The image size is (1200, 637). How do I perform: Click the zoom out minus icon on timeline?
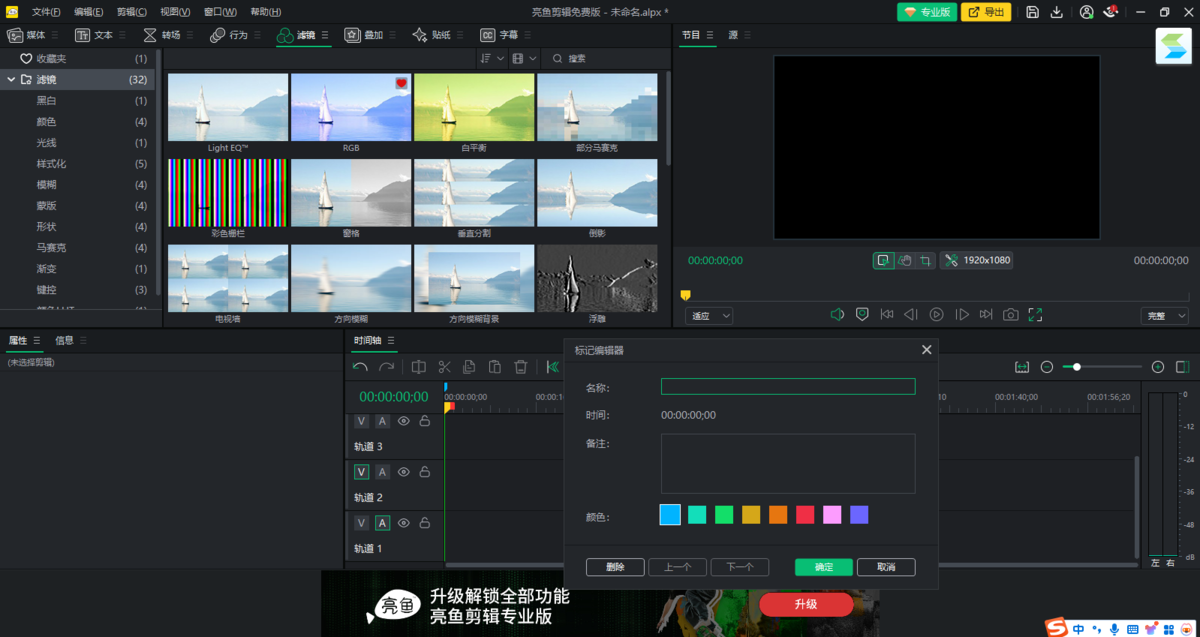pyautogui.click(x=1047, y=367)
